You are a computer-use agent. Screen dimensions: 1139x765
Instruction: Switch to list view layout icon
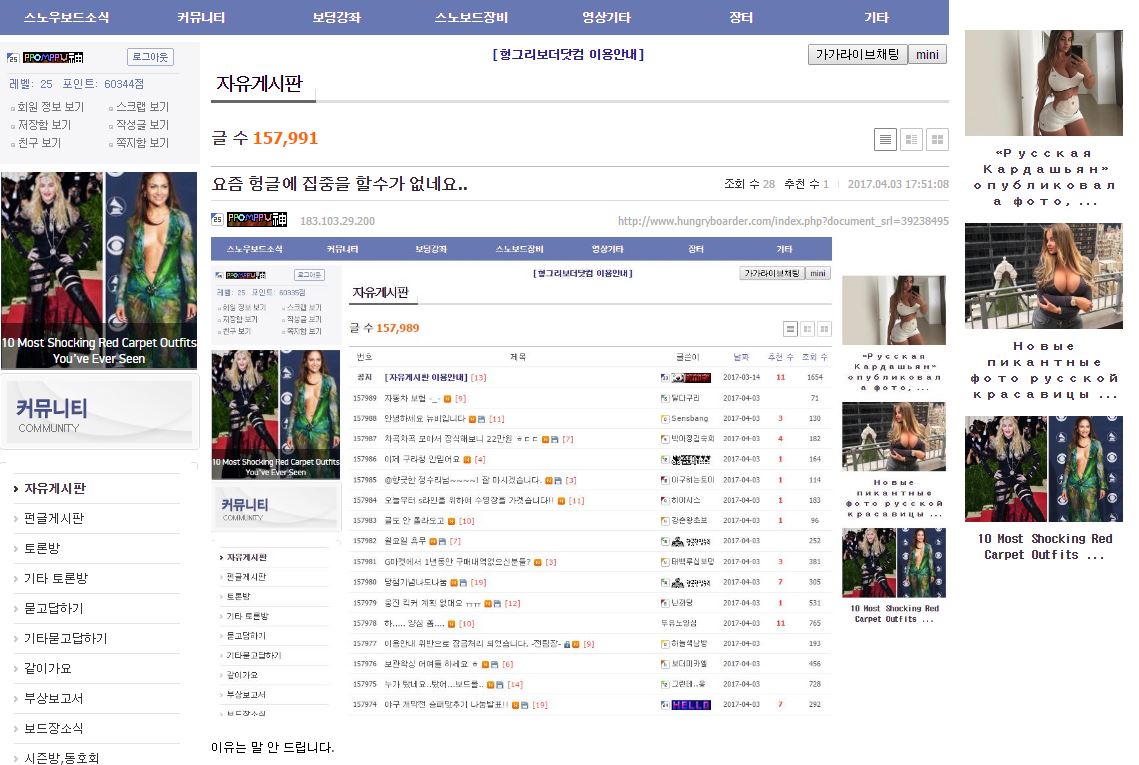(885, 140)
